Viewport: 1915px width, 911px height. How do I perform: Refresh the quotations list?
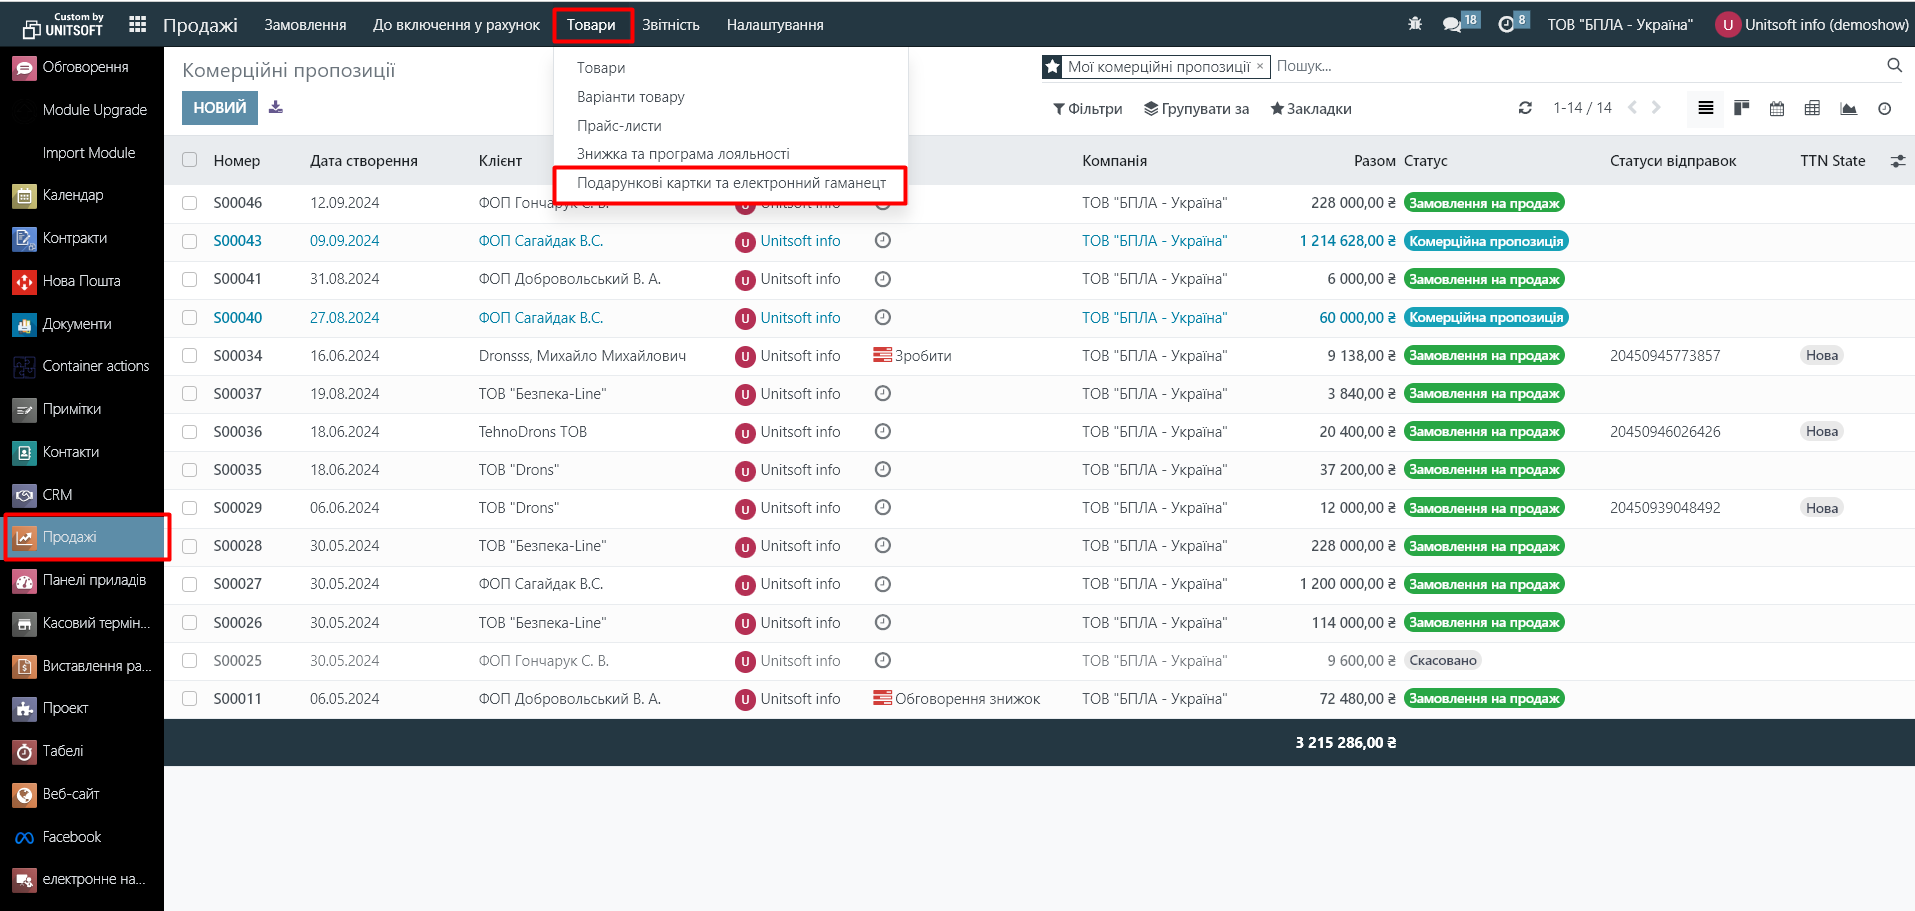1525,108
